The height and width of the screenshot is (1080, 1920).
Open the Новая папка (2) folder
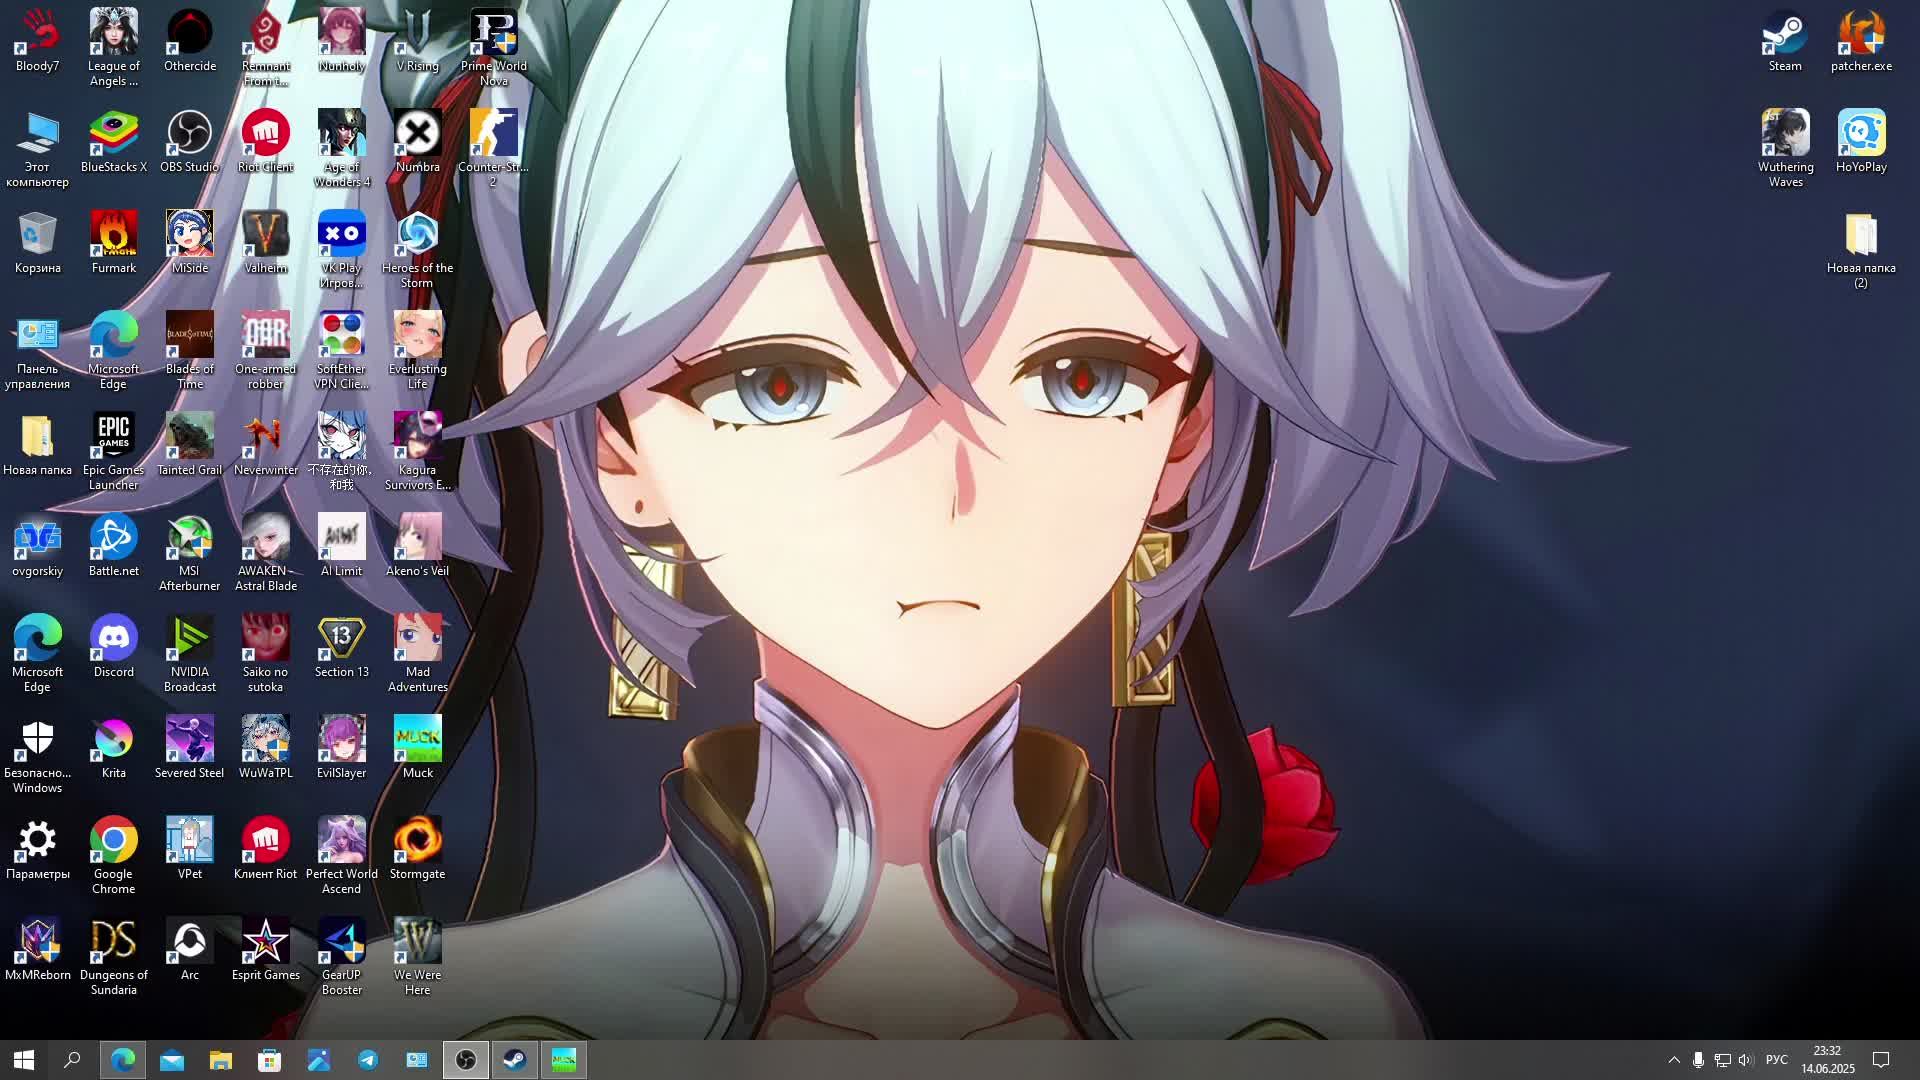pyautogui.click(x=1861, y=250)
